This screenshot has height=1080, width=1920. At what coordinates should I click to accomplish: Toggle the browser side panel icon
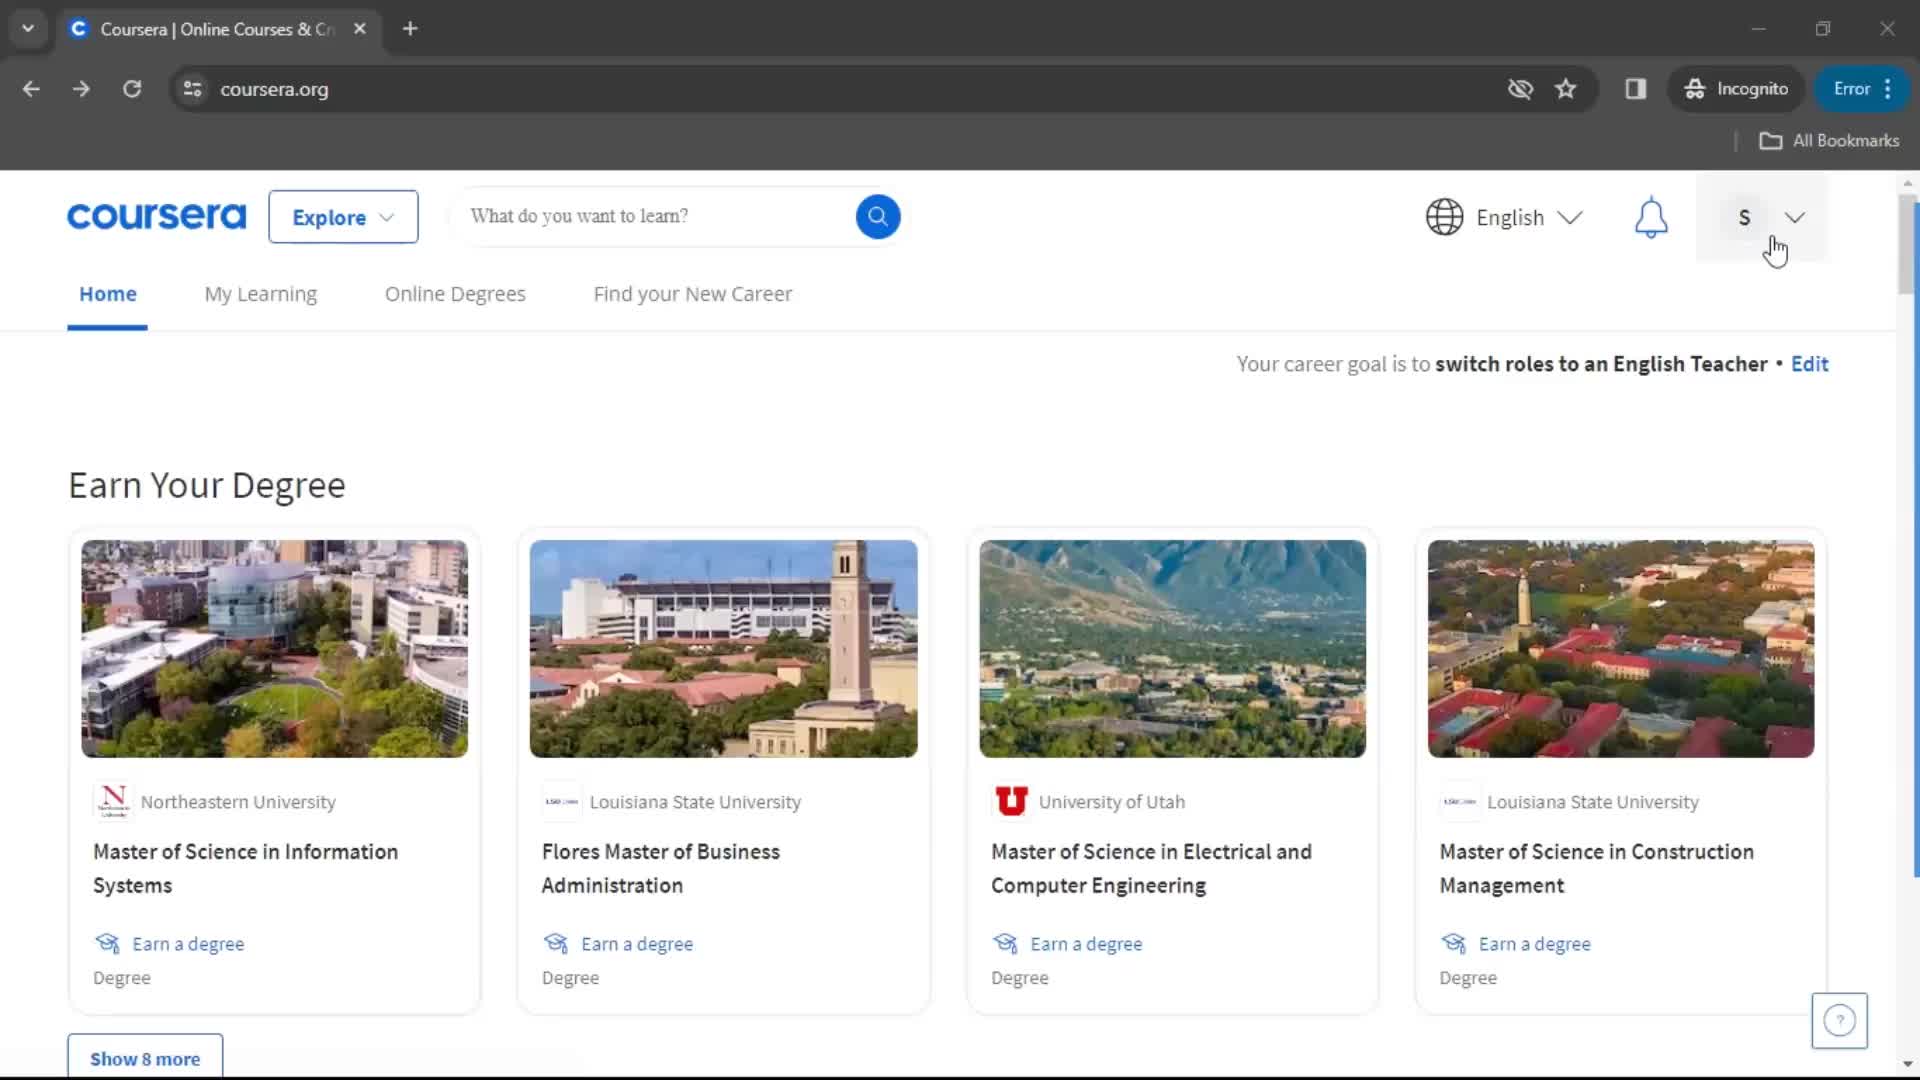click(x=1636, y=89)
